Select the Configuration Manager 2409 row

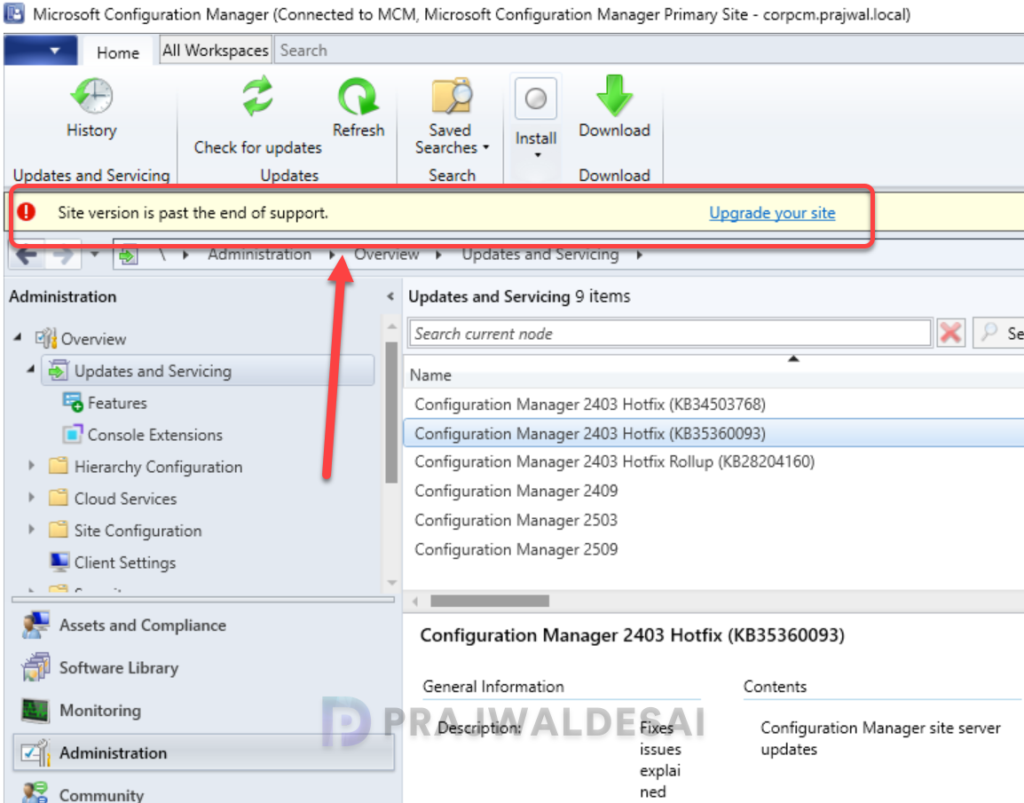click(516, 491)
